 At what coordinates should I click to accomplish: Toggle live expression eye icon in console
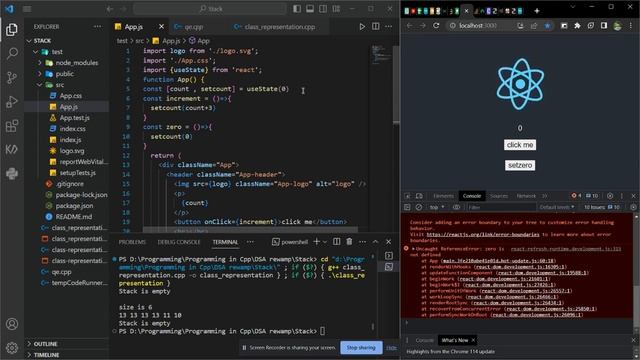[456, 207]
